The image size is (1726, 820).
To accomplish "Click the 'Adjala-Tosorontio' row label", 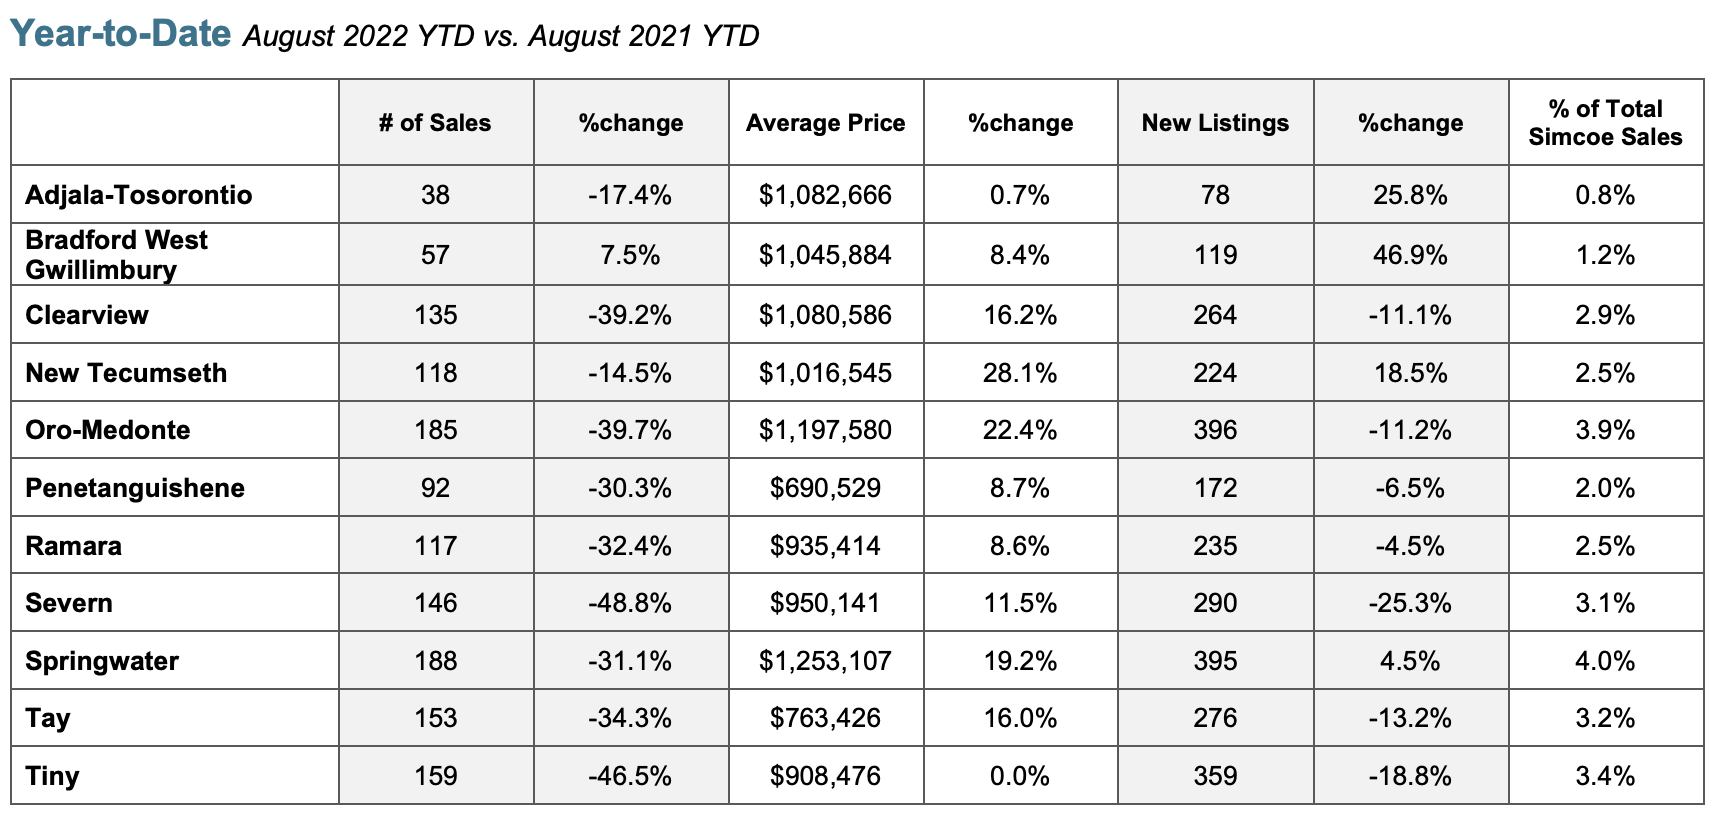I will 139,195.
